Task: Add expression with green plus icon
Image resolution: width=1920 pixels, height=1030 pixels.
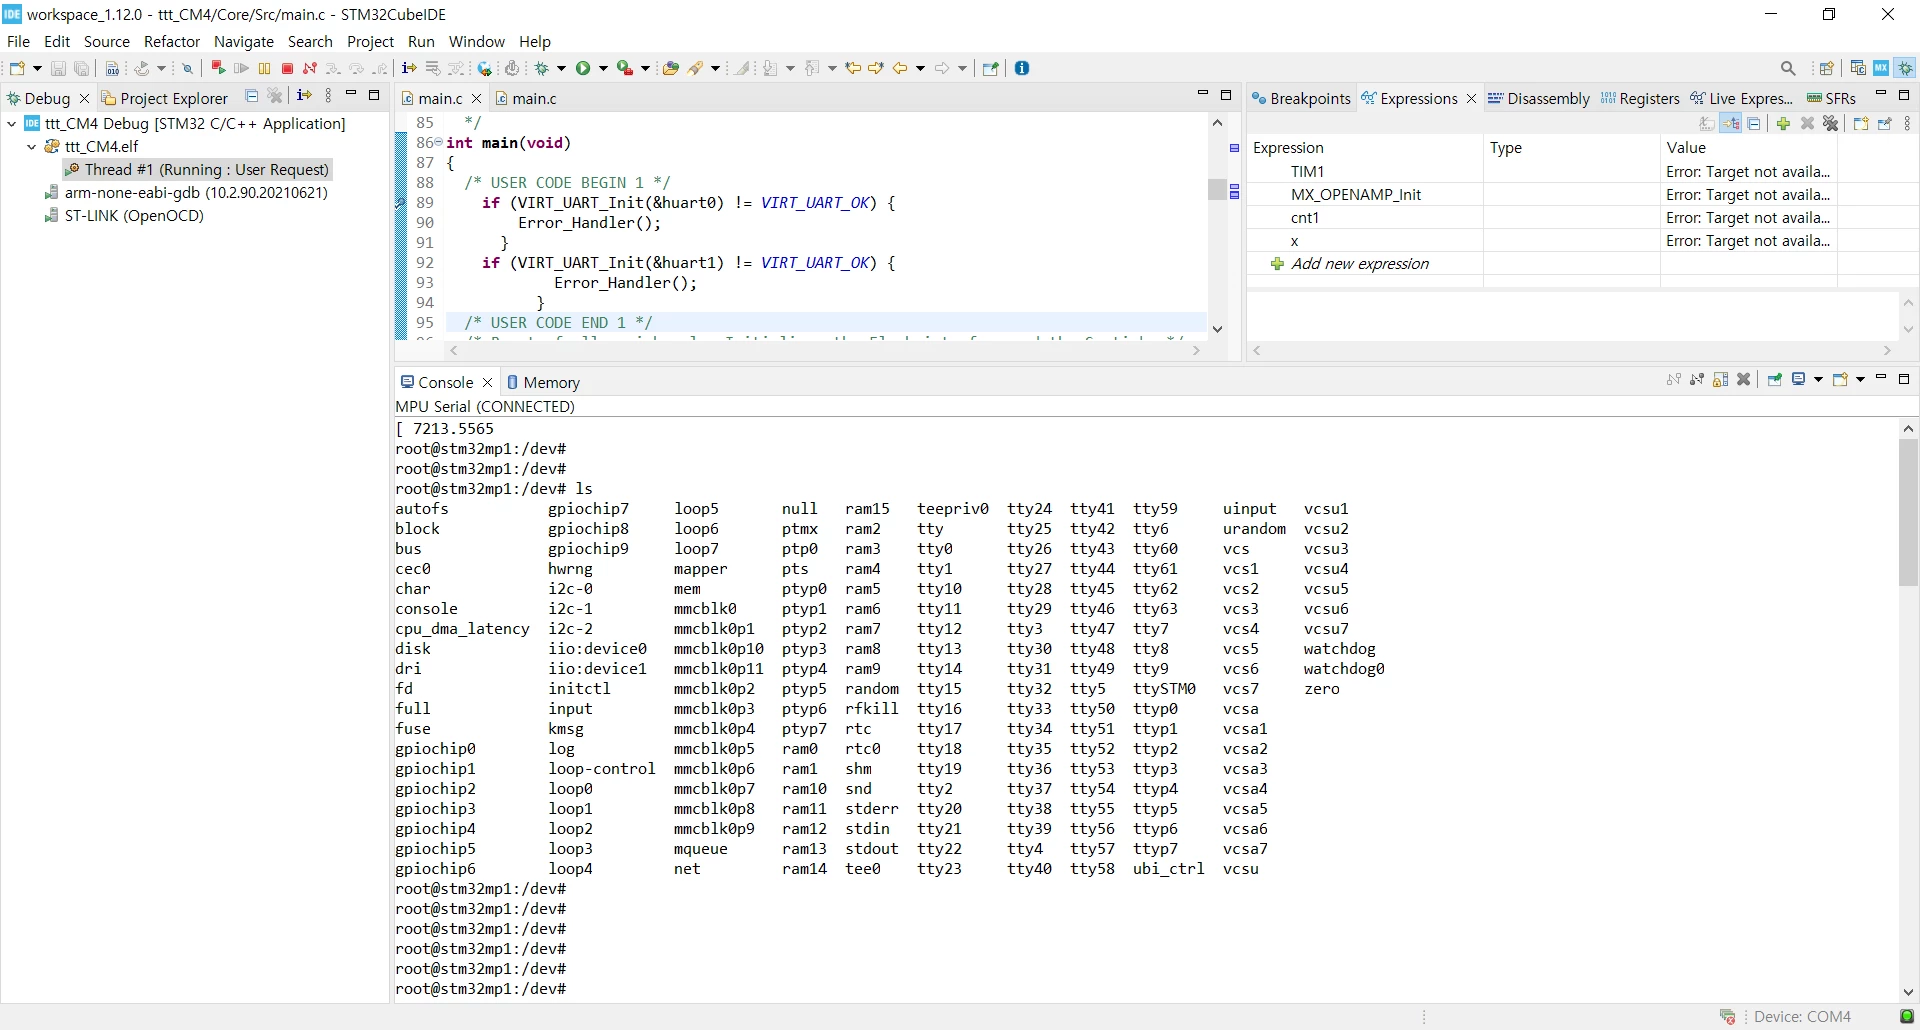Action: click(1783, 124)
